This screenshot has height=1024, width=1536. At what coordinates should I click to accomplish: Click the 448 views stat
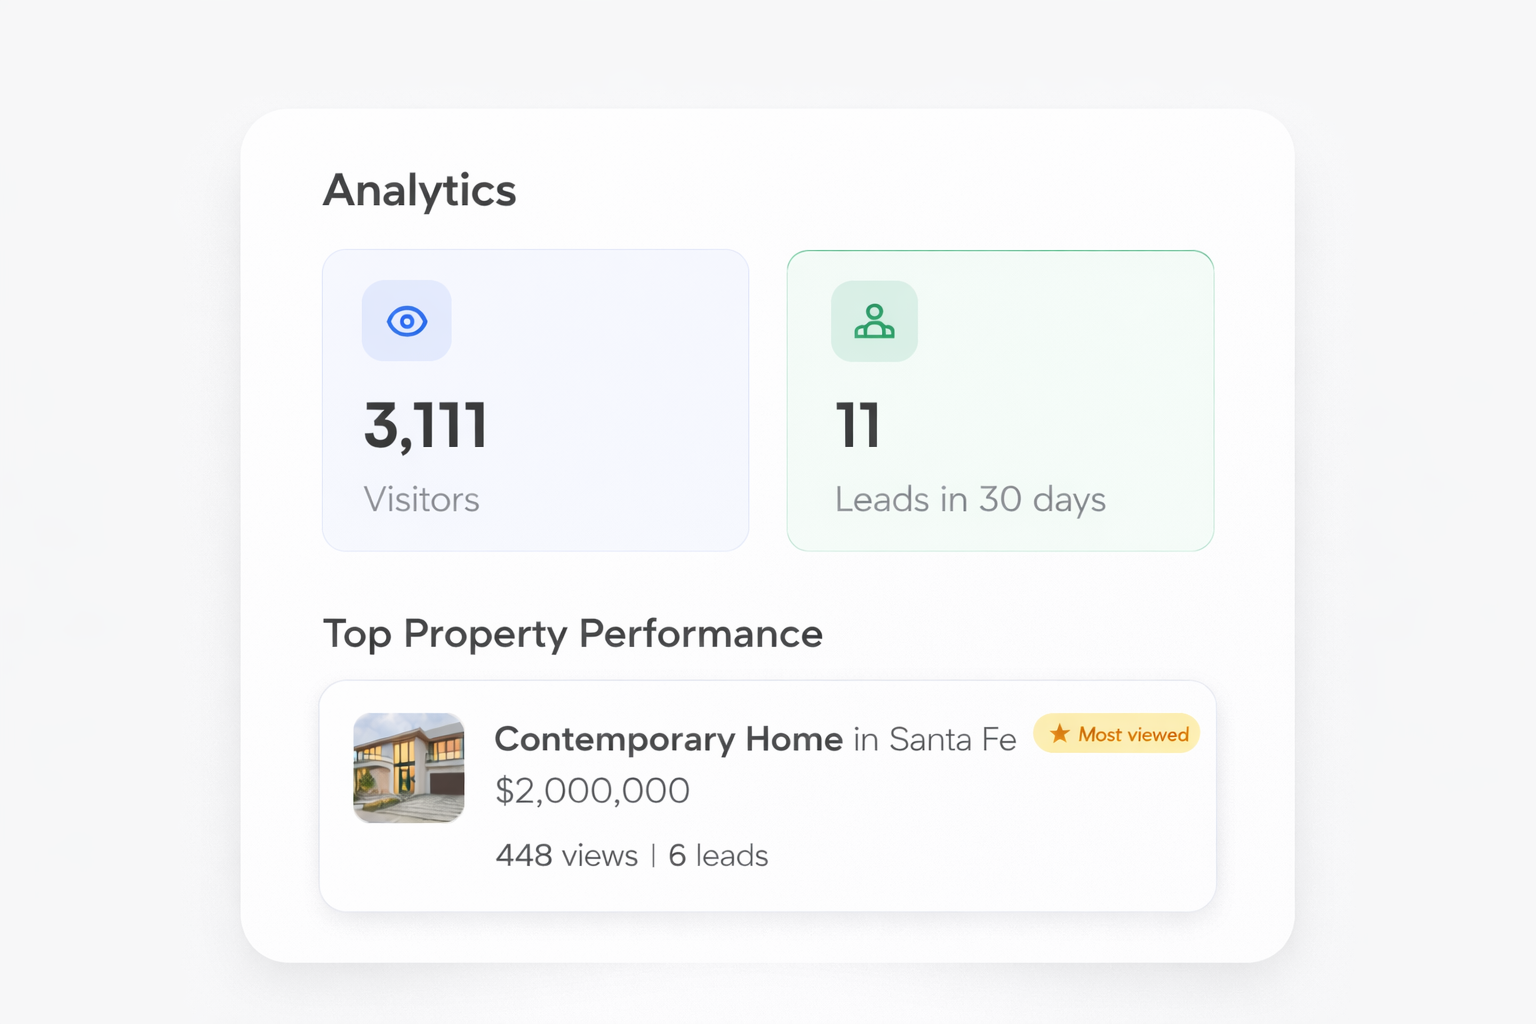(x=566, y=855)
